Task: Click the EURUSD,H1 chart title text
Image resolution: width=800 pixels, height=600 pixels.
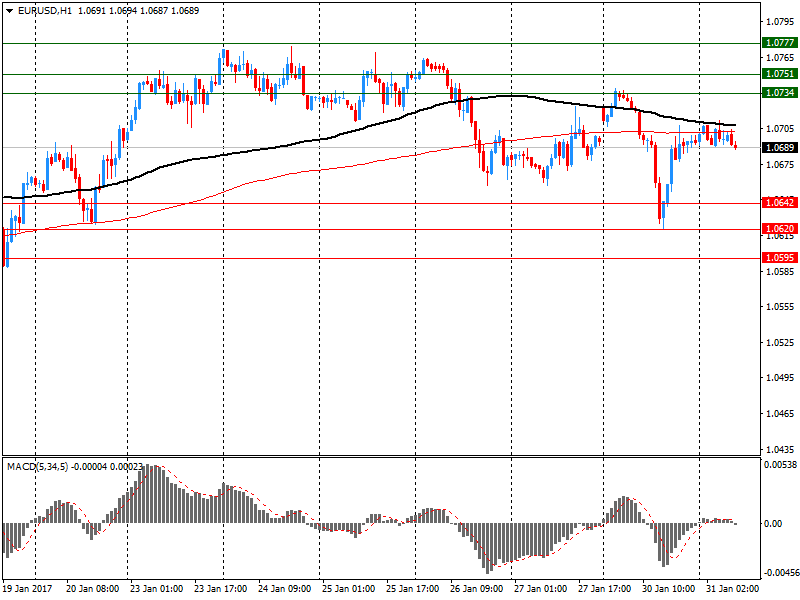Action: [x=45, y=11]
